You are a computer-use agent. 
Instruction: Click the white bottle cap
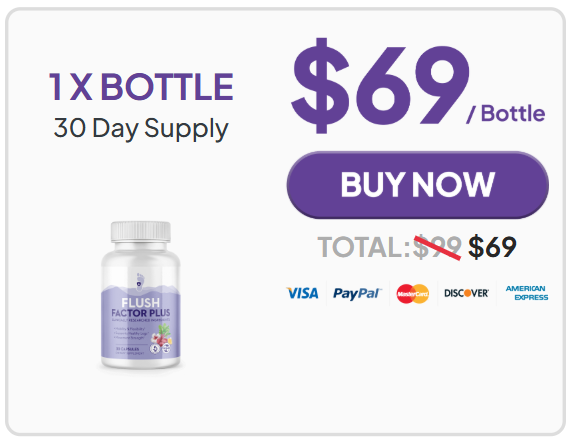tap(141, 231)
